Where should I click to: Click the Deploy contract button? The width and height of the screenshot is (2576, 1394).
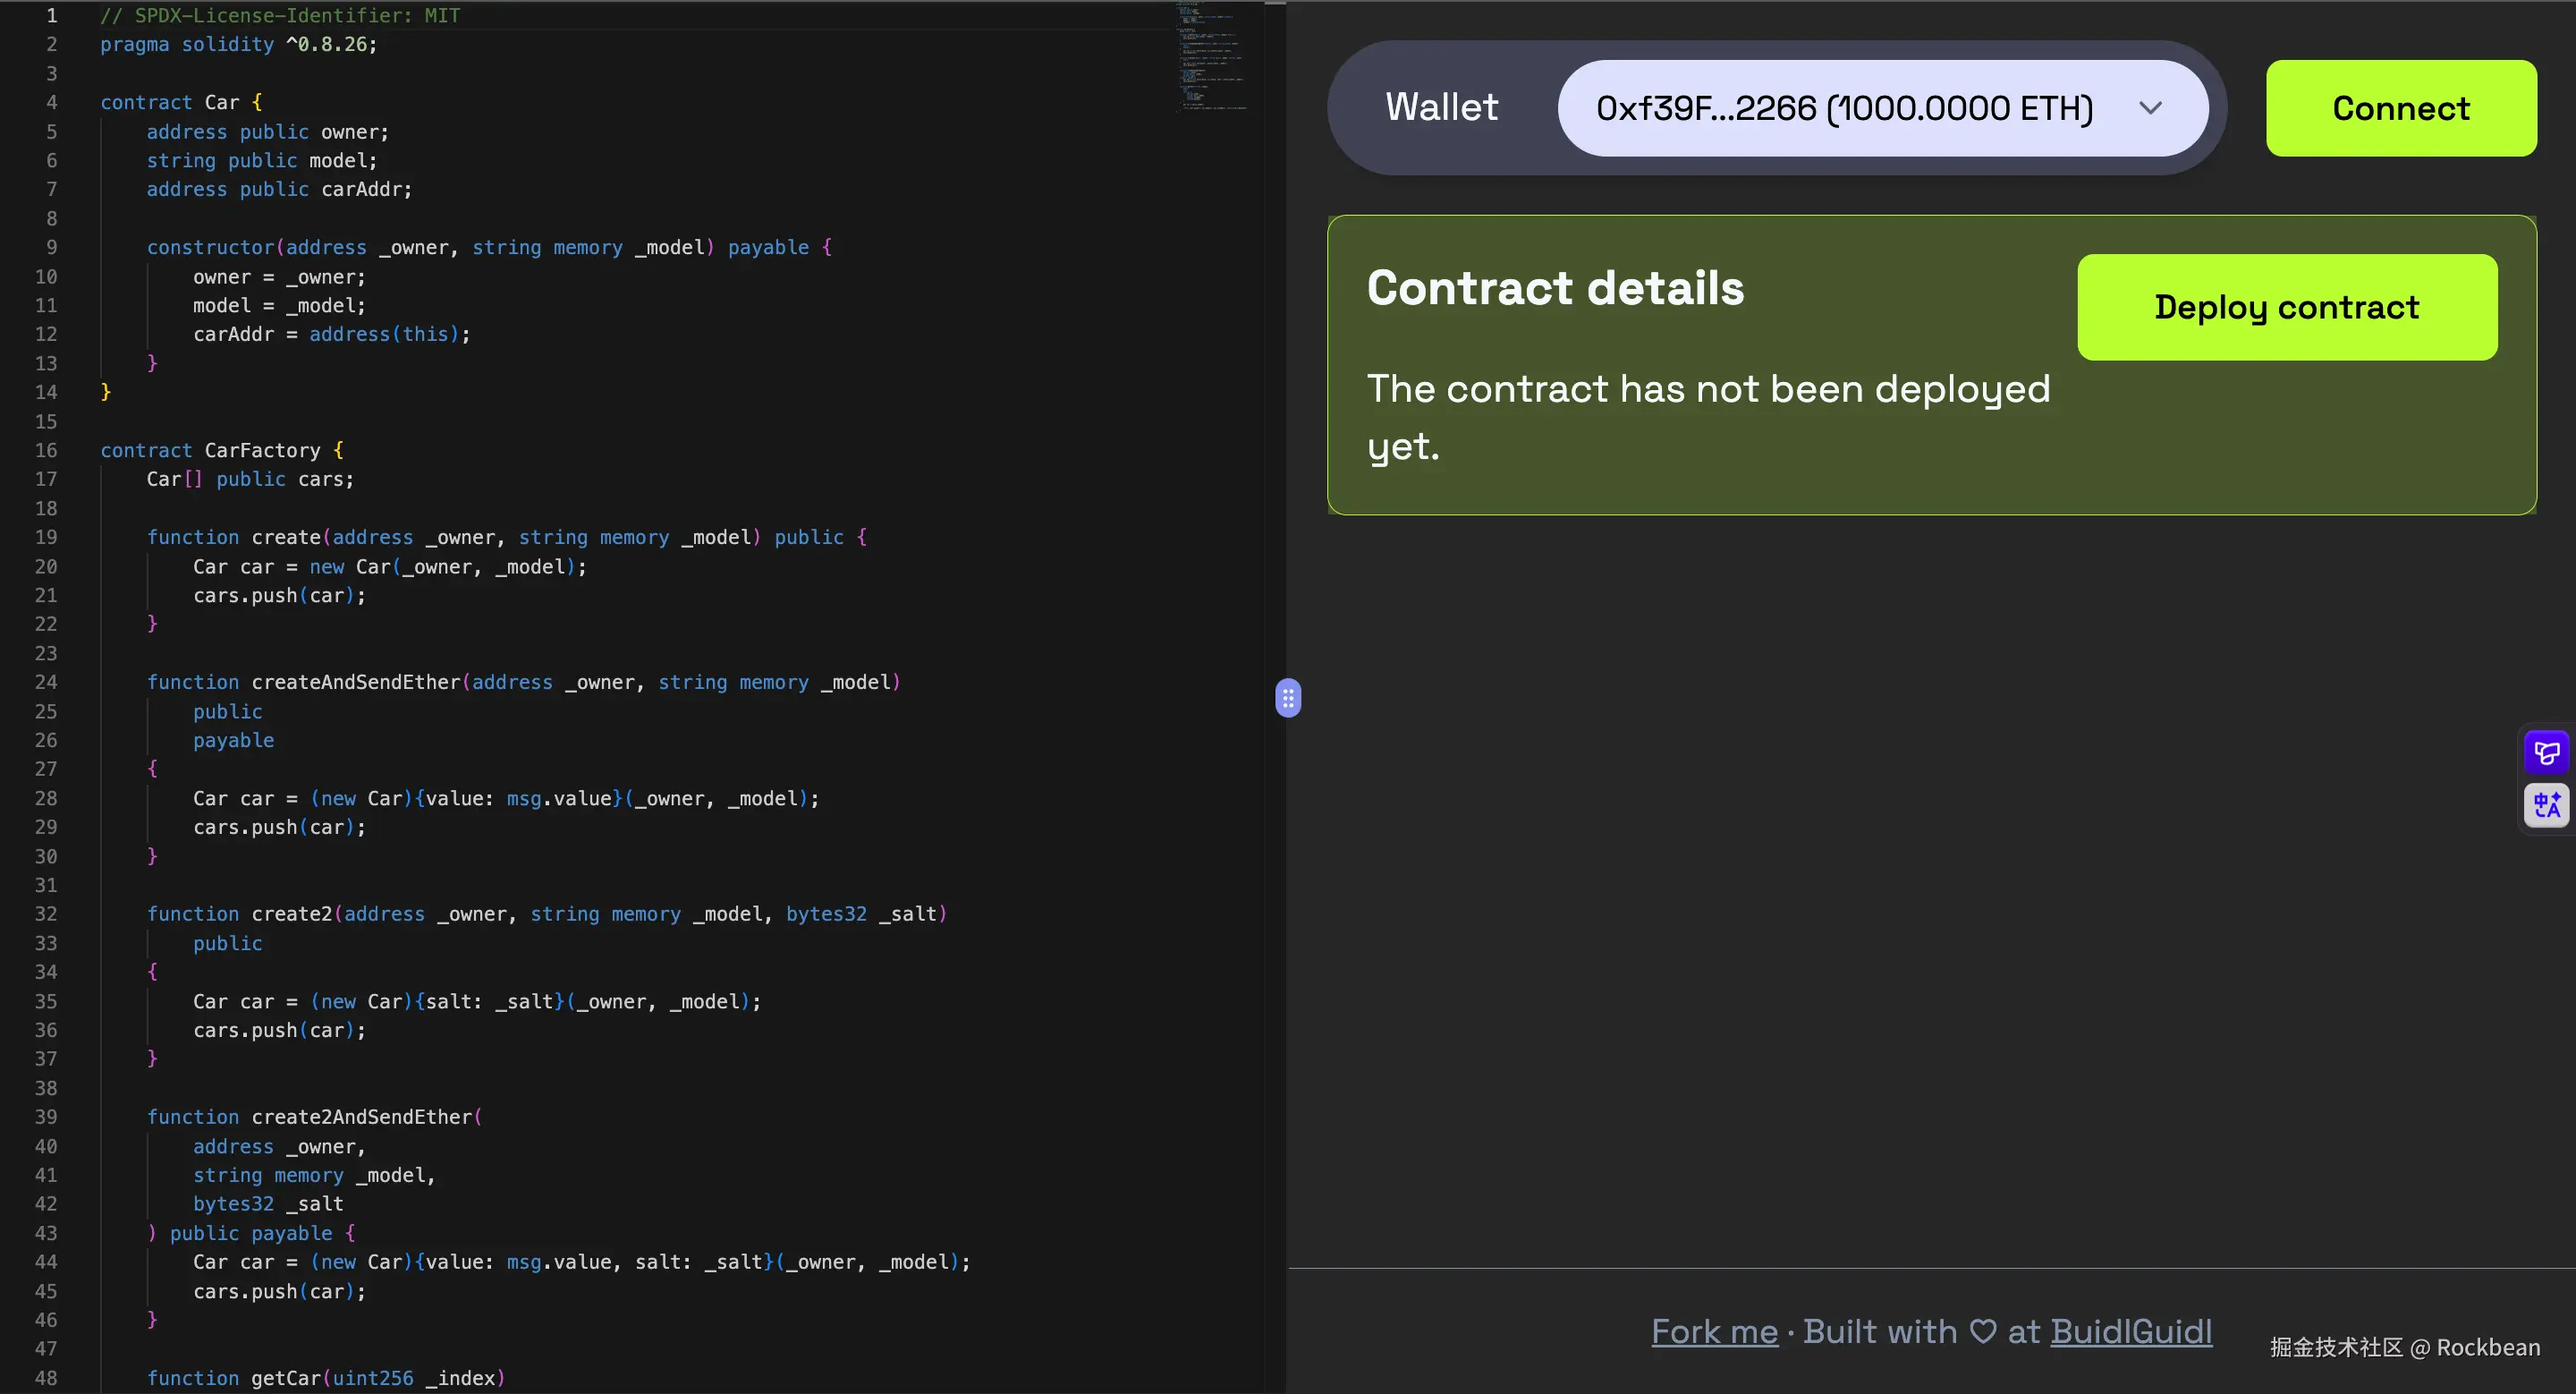2287,307
